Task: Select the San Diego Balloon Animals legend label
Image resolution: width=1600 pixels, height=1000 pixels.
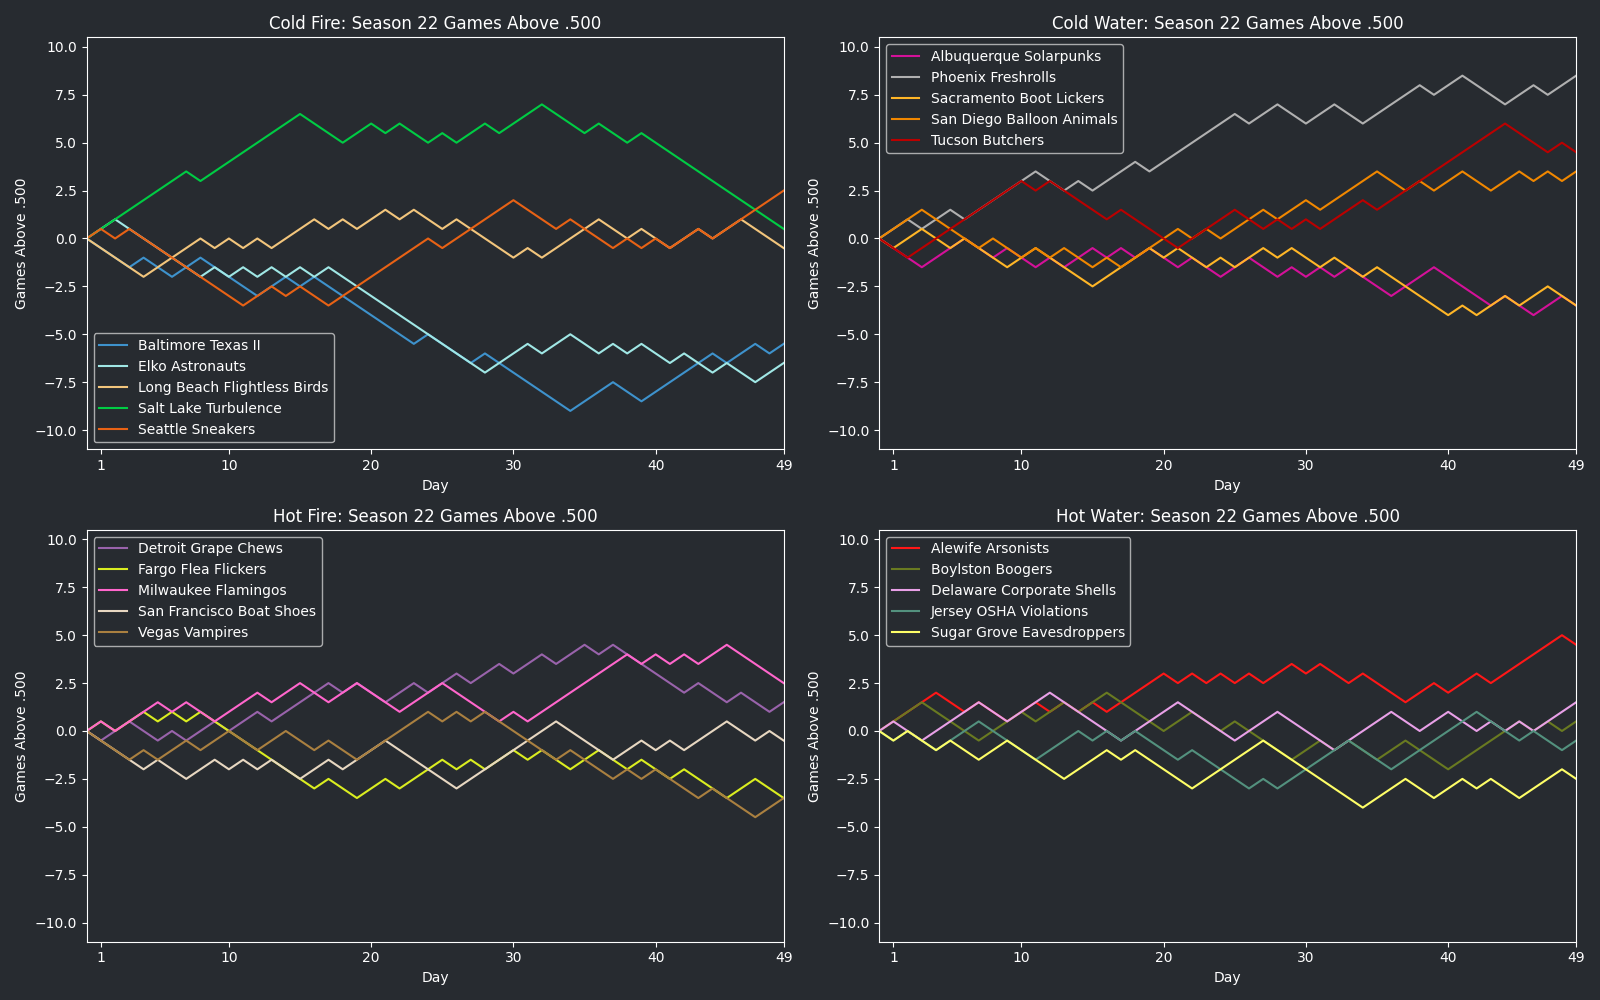Action: [x=1024, y=119]
